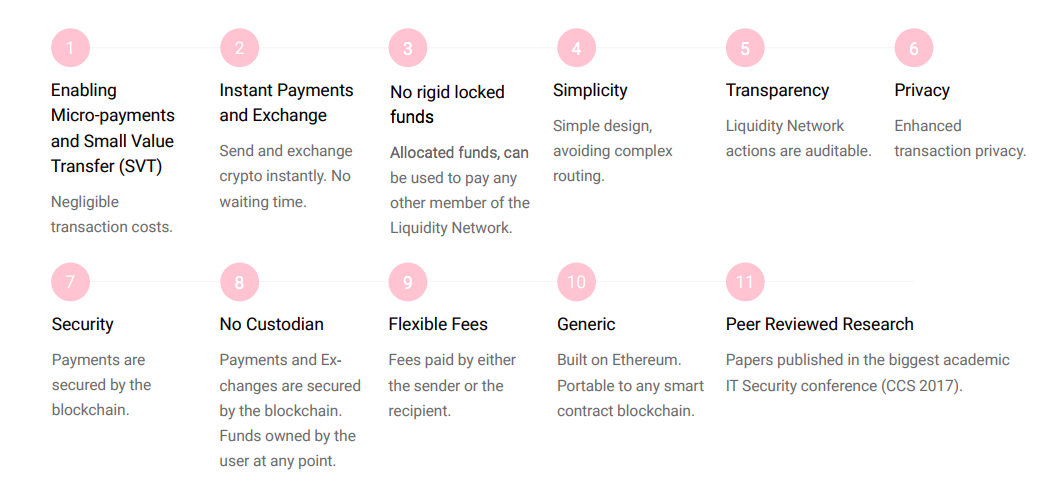Select the No rigid locked funds heading
This screenshot has height=486, width=1052.
[448, 104]
